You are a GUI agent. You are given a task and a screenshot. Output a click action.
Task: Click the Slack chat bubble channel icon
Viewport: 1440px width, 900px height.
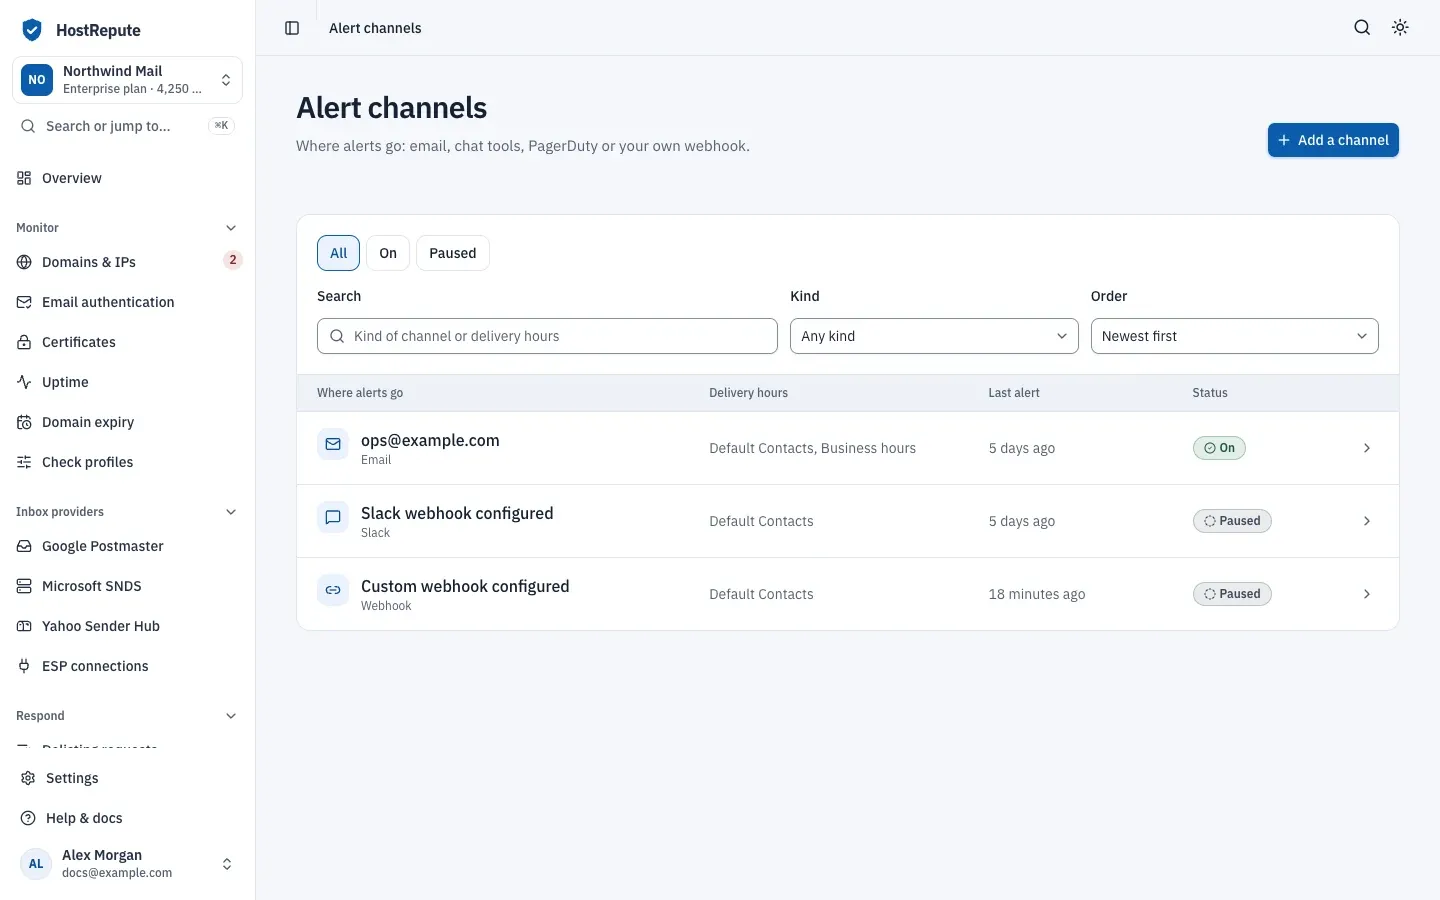[333, 517]
